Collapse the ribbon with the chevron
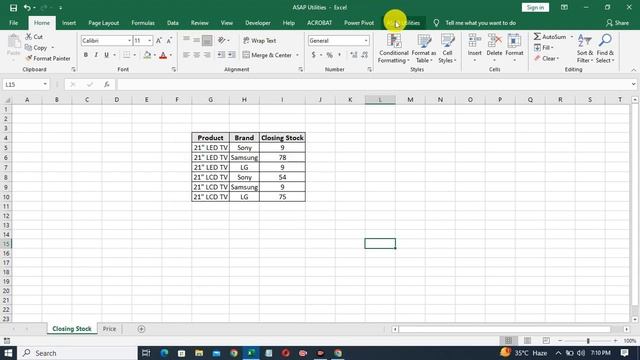 point(633,70)
